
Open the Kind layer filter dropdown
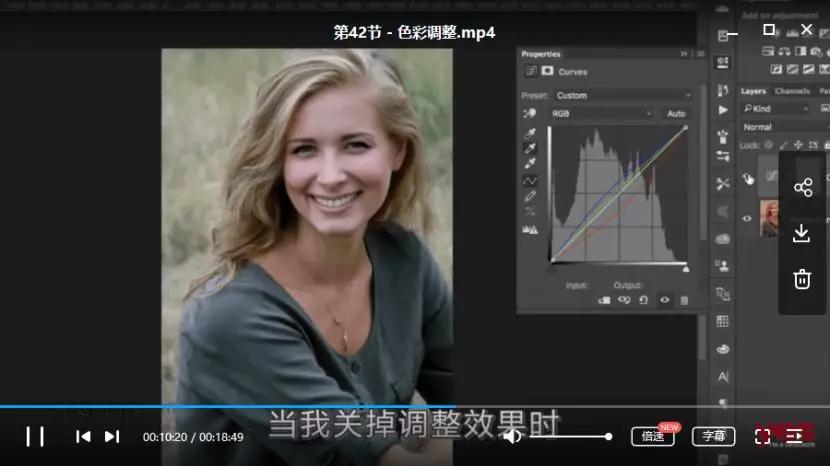(776, 109)
